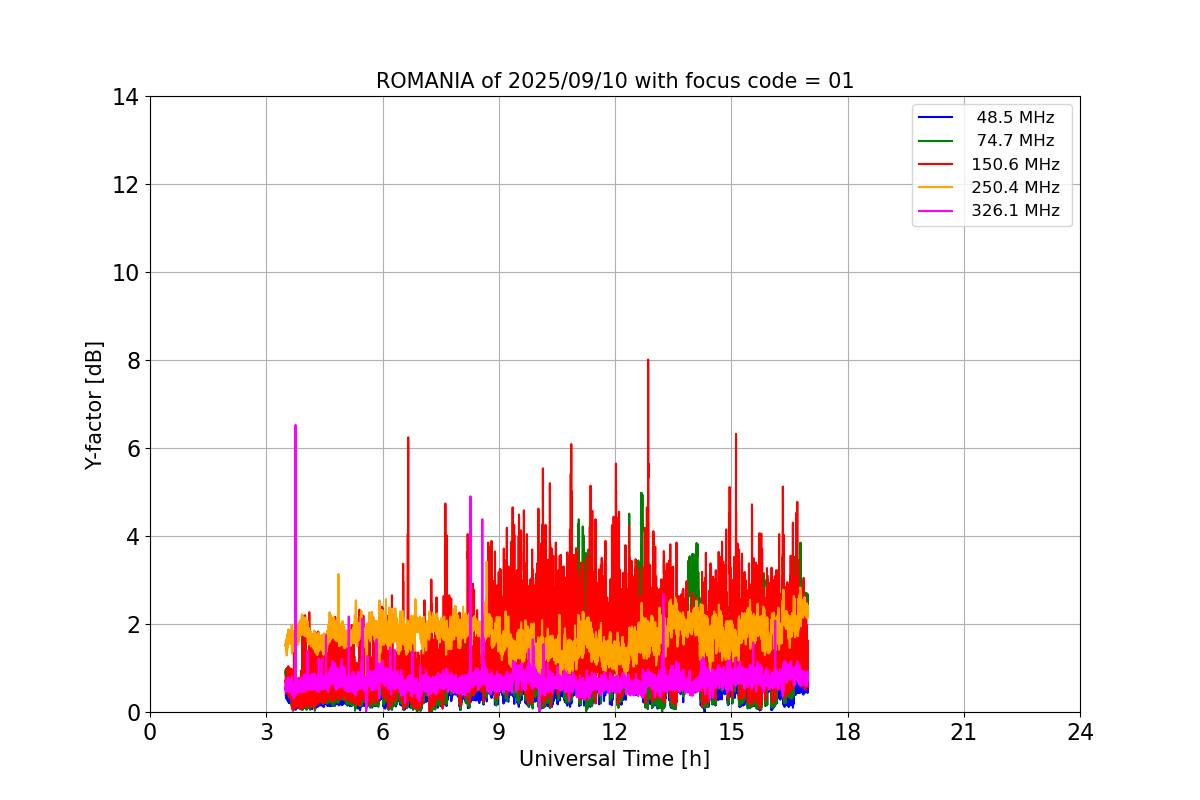Click the plot title mentioning ROMANIA
The width and height of the screenshot is (1200, 800).
click(x=615, y=81)
